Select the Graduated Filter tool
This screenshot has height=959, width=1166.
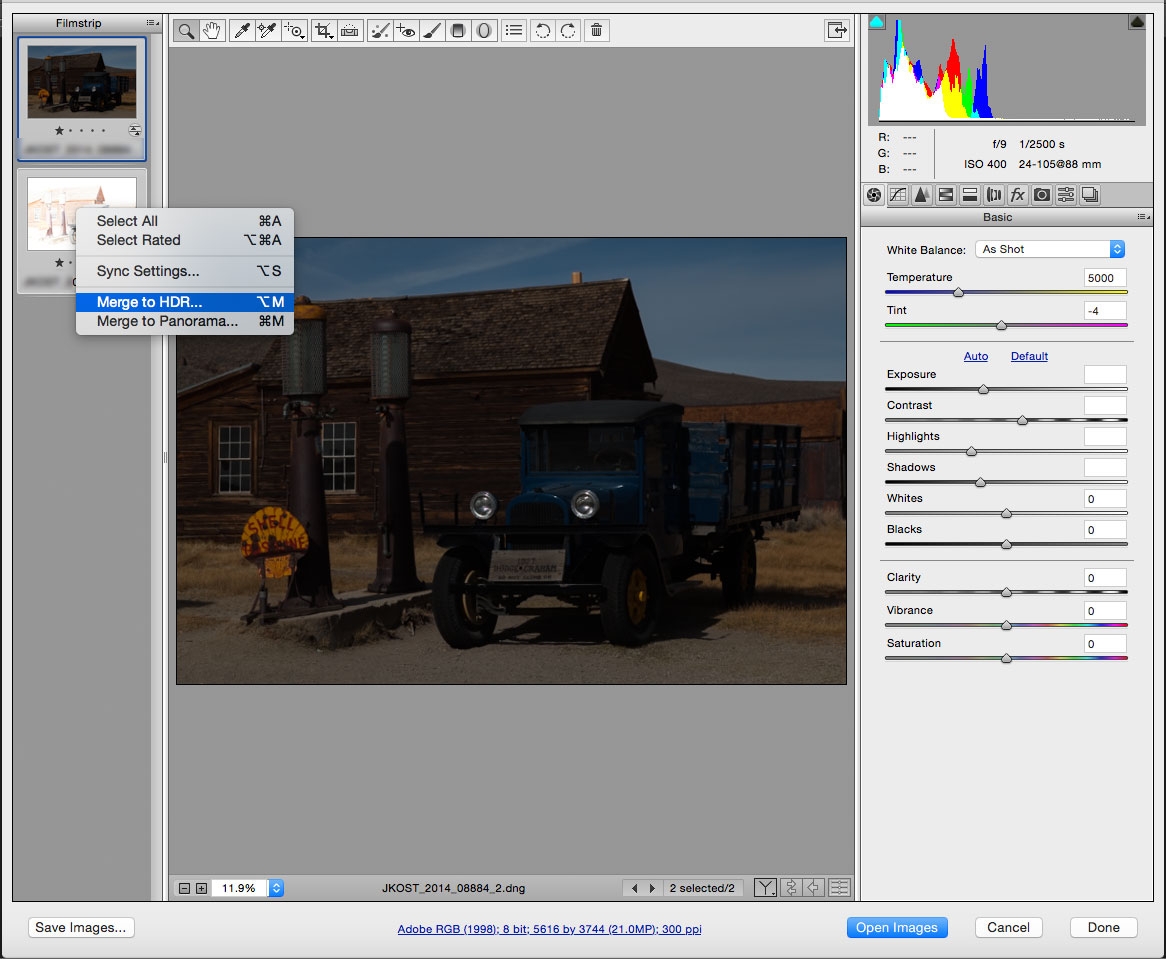(458, 31)
